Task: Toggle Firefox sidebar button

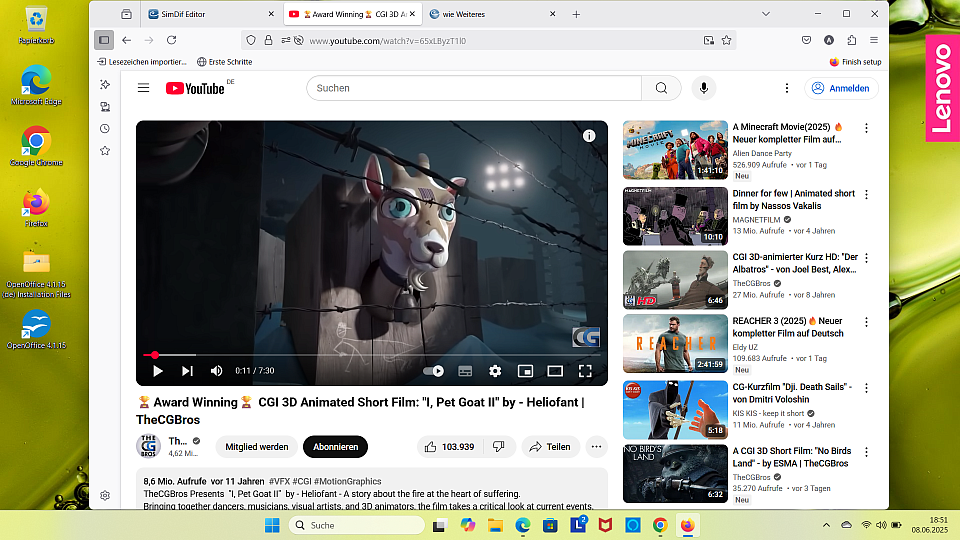Action: 104,40
